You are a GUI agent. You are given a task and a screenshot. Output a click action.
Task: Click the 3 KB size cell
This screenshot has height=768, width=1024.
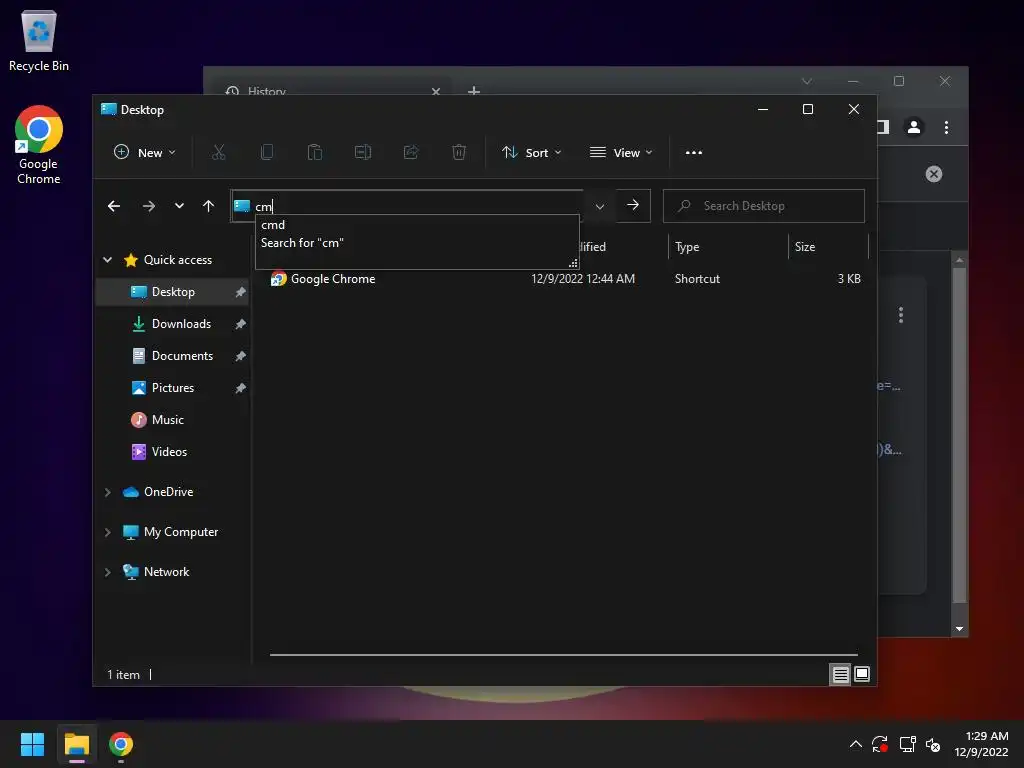tap(849, 279)
